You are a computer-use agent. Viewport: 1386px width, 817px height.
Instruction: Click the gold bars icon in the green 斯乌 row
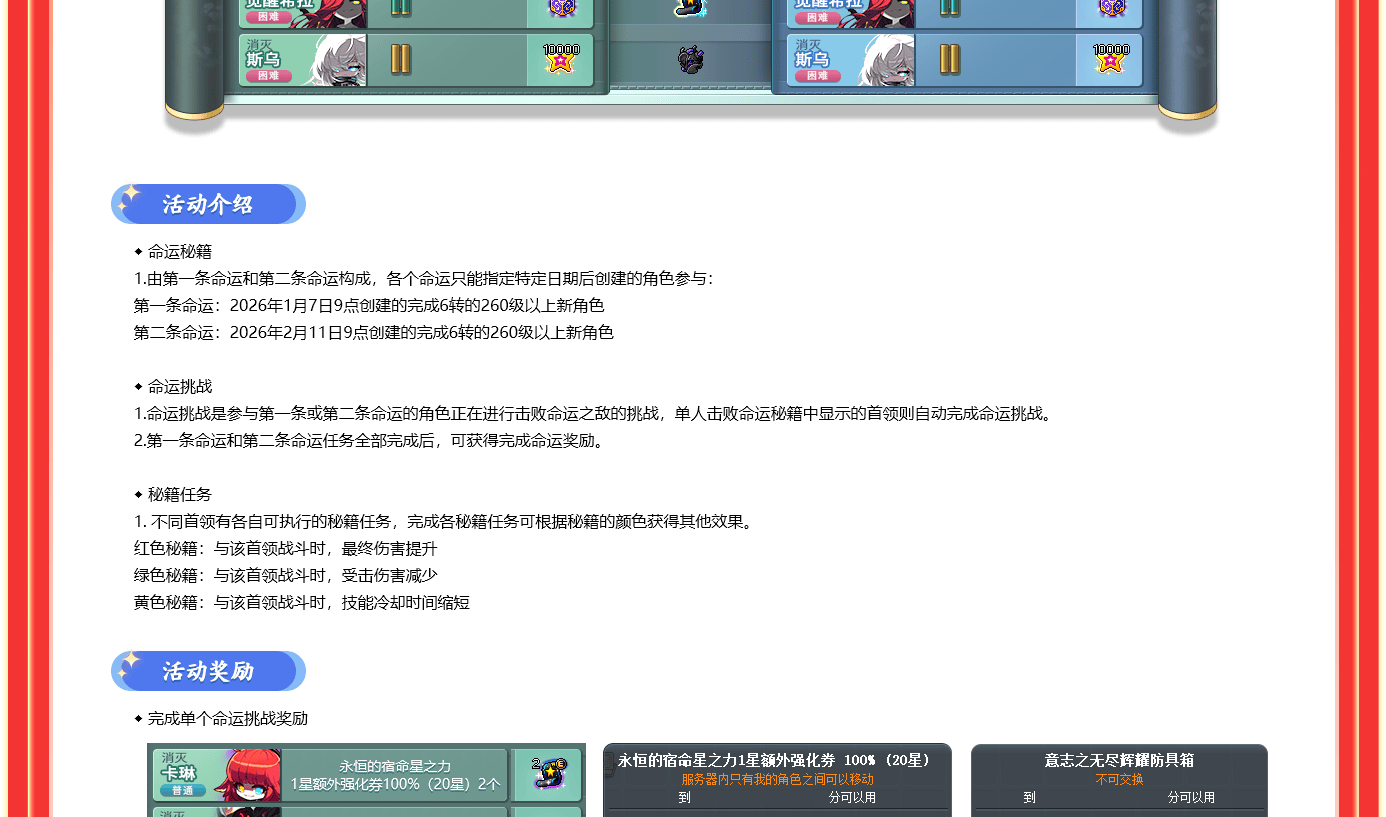pos(400,60)
